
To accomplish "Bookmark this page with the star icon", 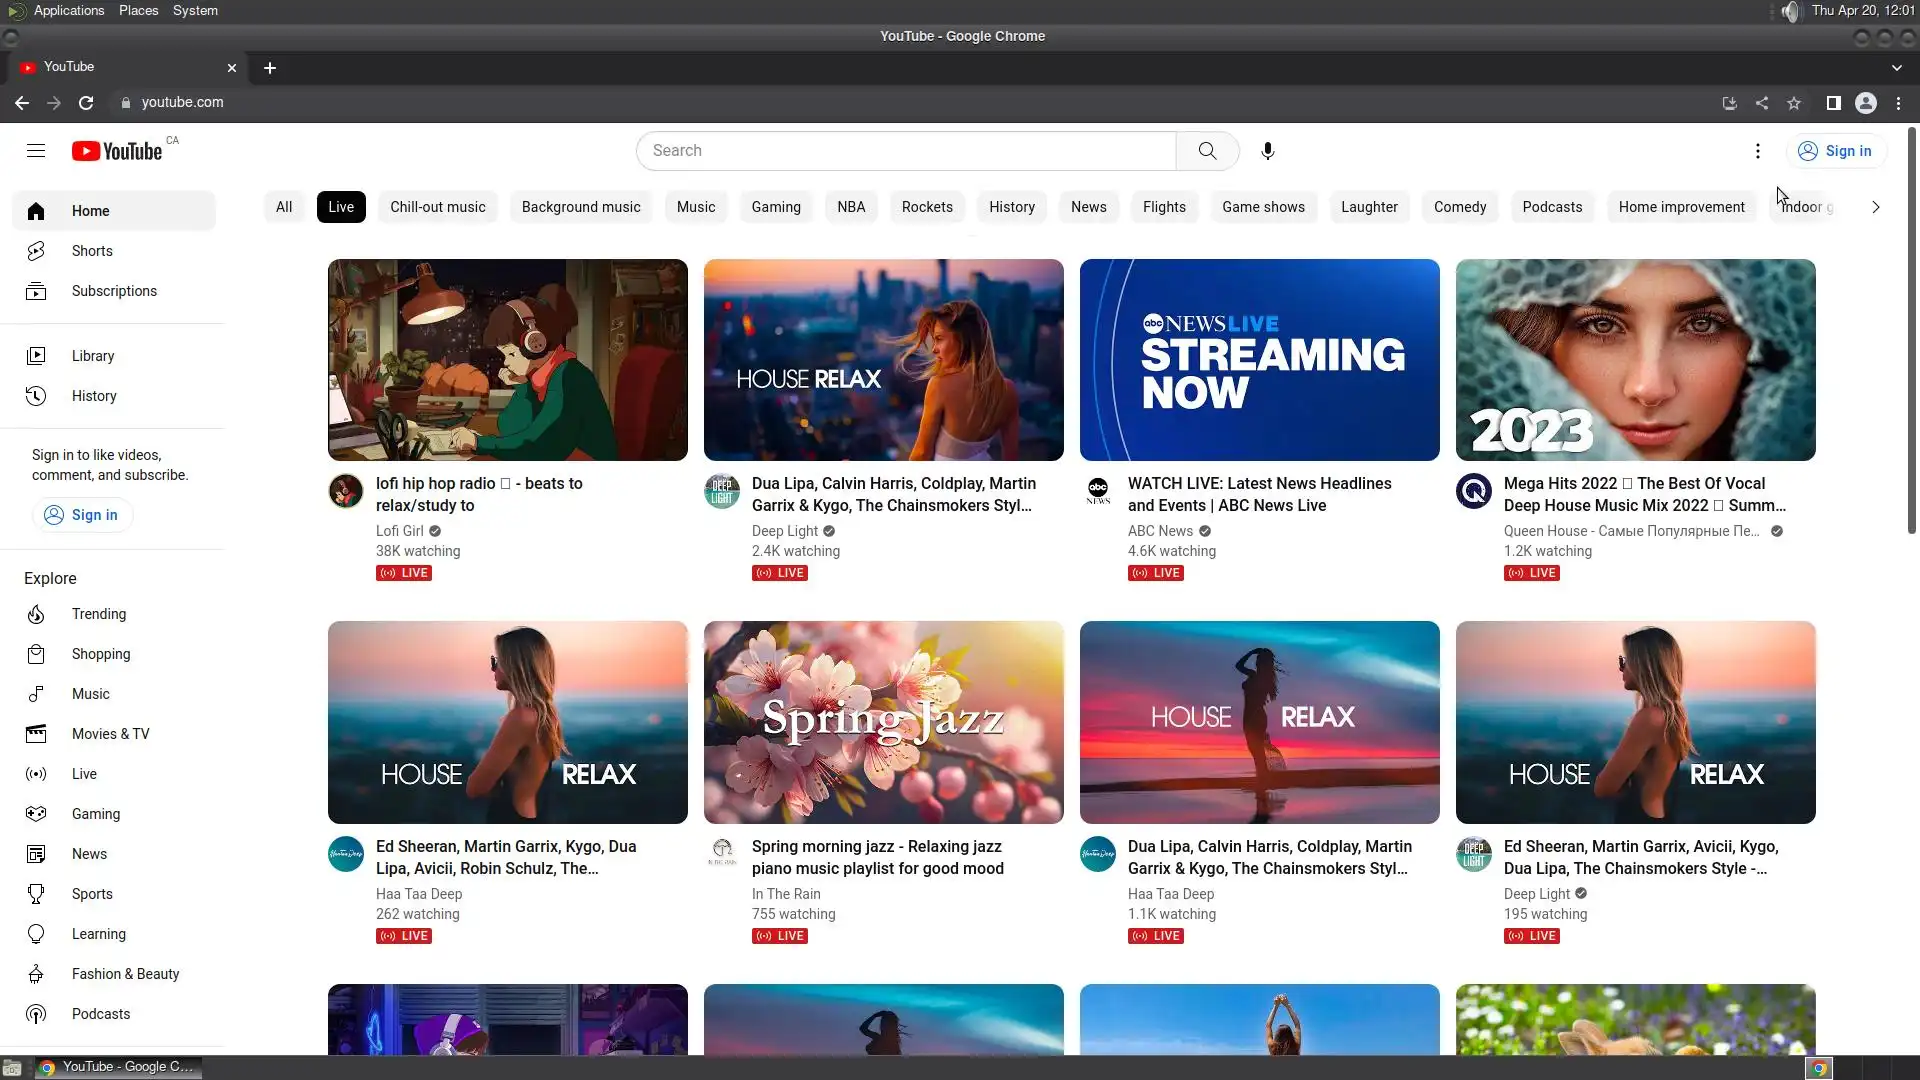I will 1794,103.
